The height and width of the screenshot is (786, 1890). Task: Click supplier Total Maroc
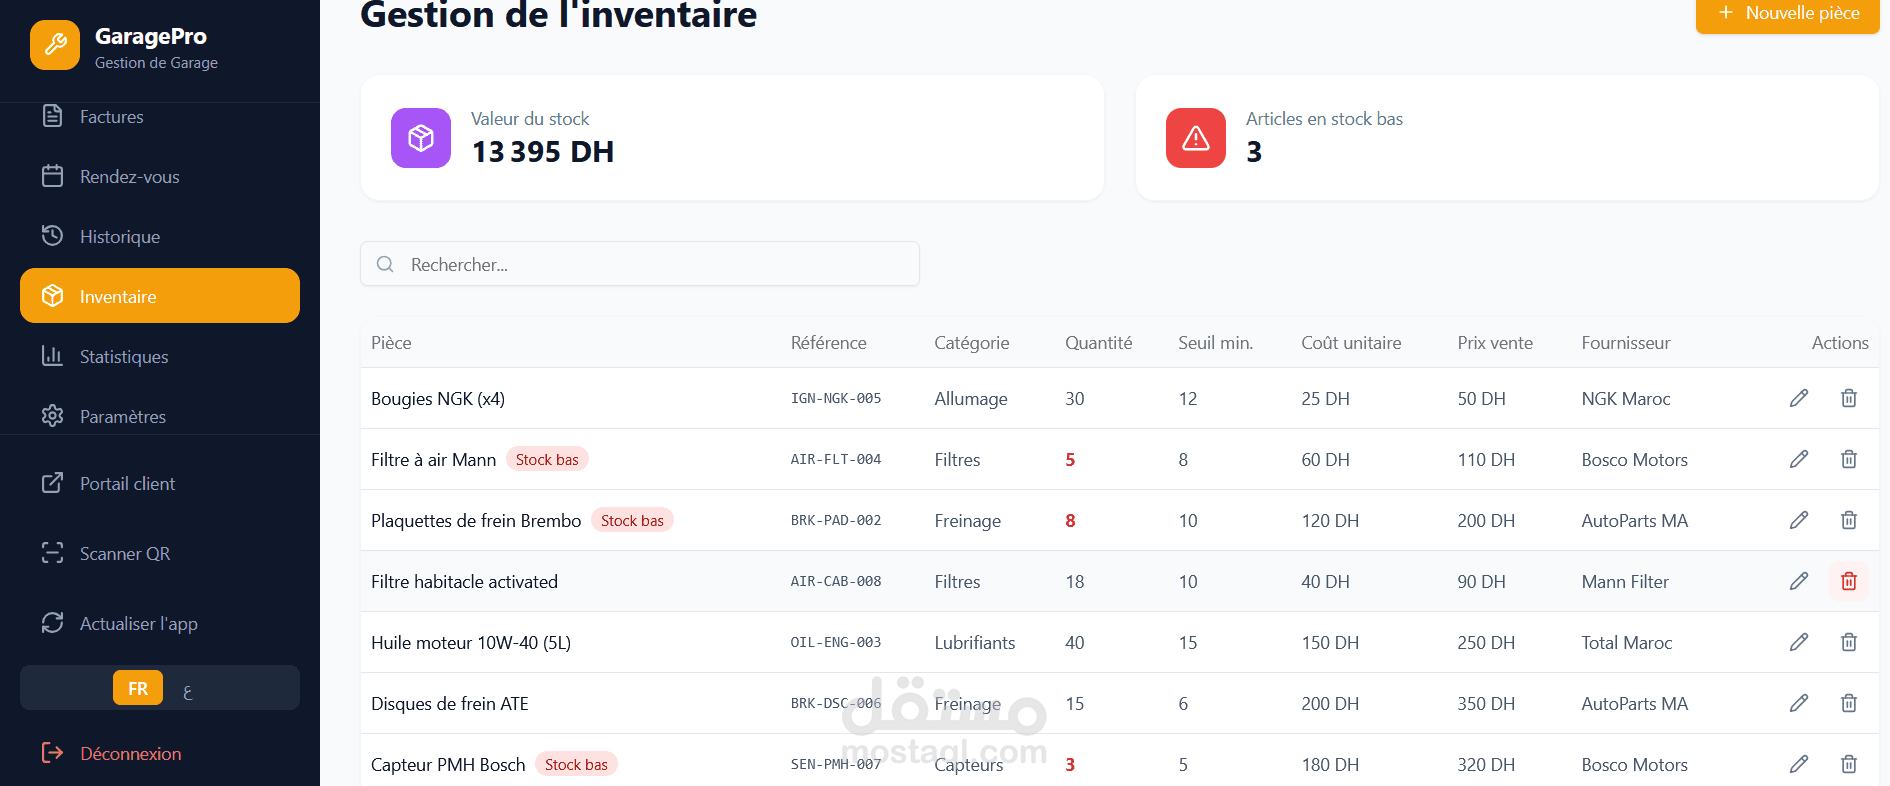tap(1626, 642)
